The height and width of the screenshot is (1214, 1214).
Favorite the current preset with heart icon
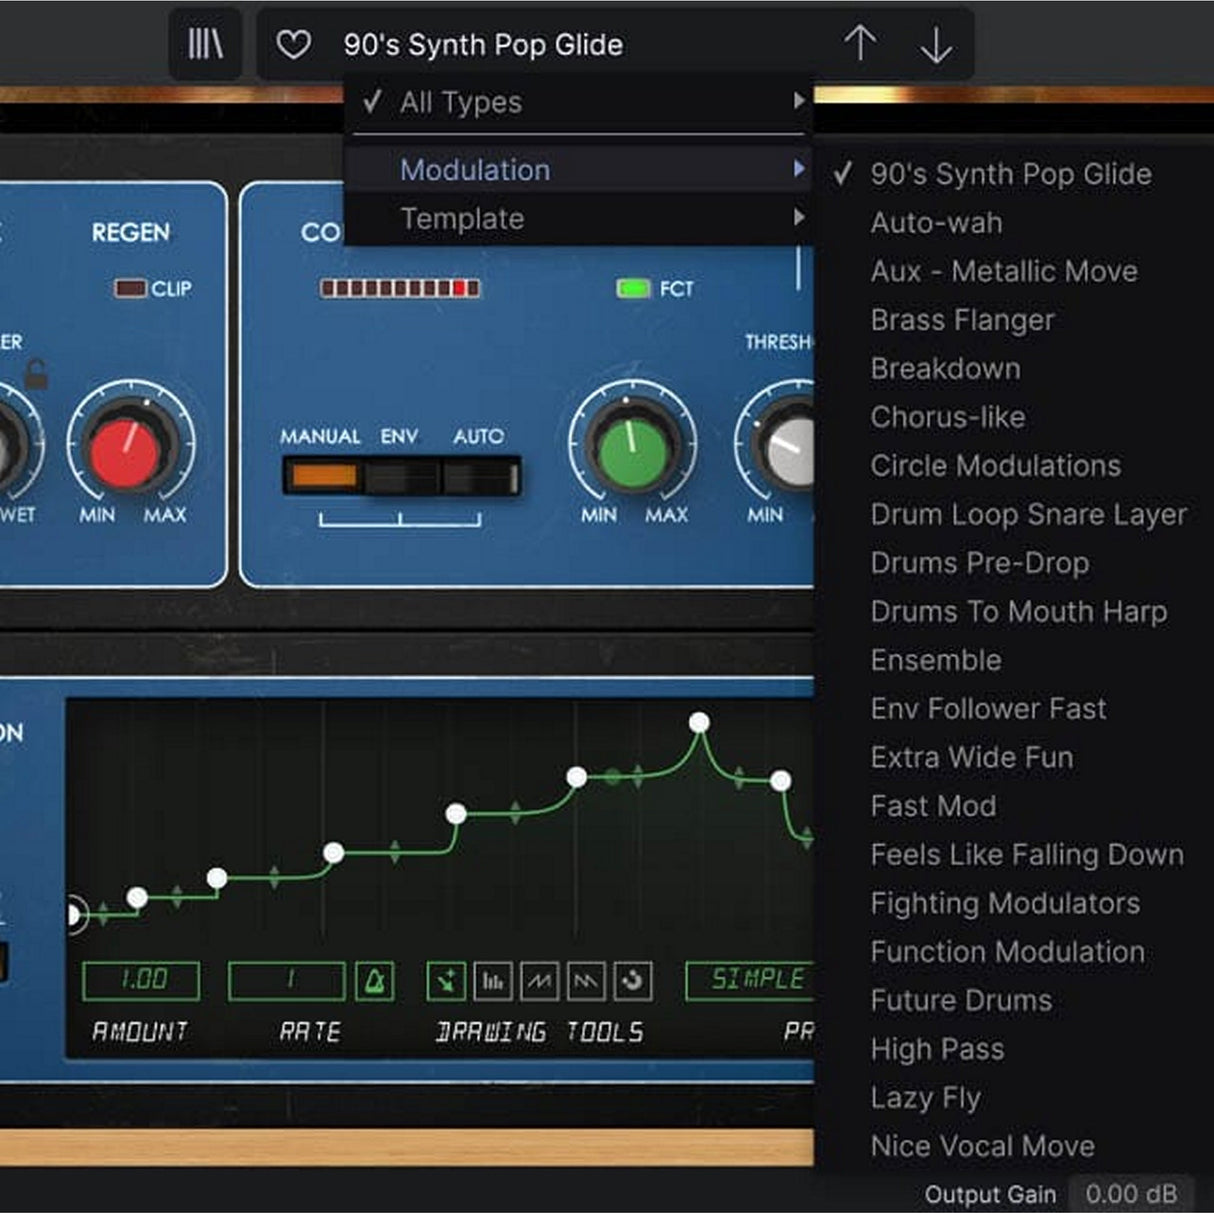click(294, 44)
